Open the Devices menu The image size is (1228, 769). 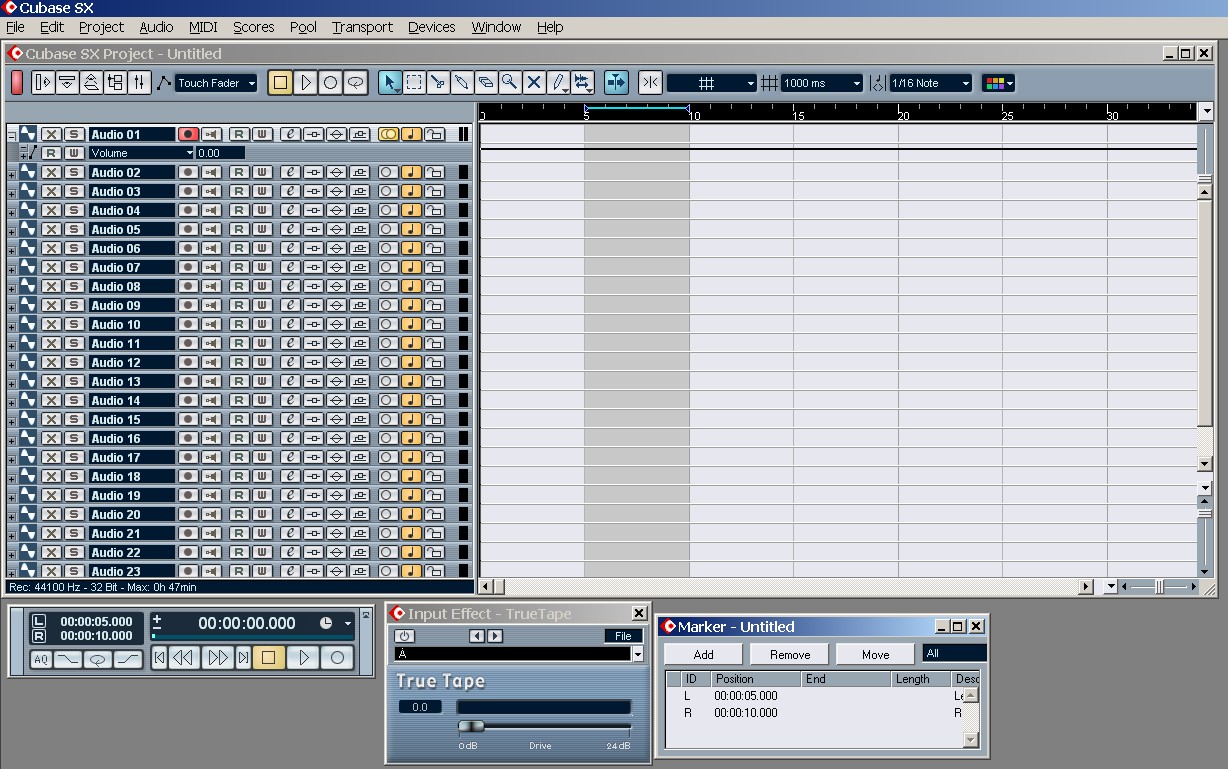coord(432,27)
